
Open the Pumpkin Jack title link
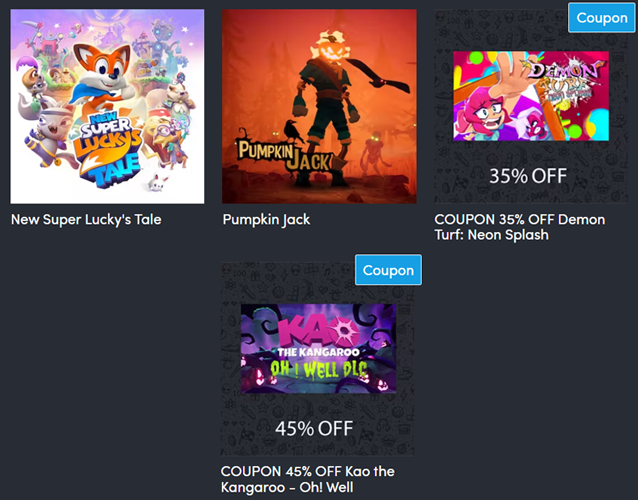267,220
